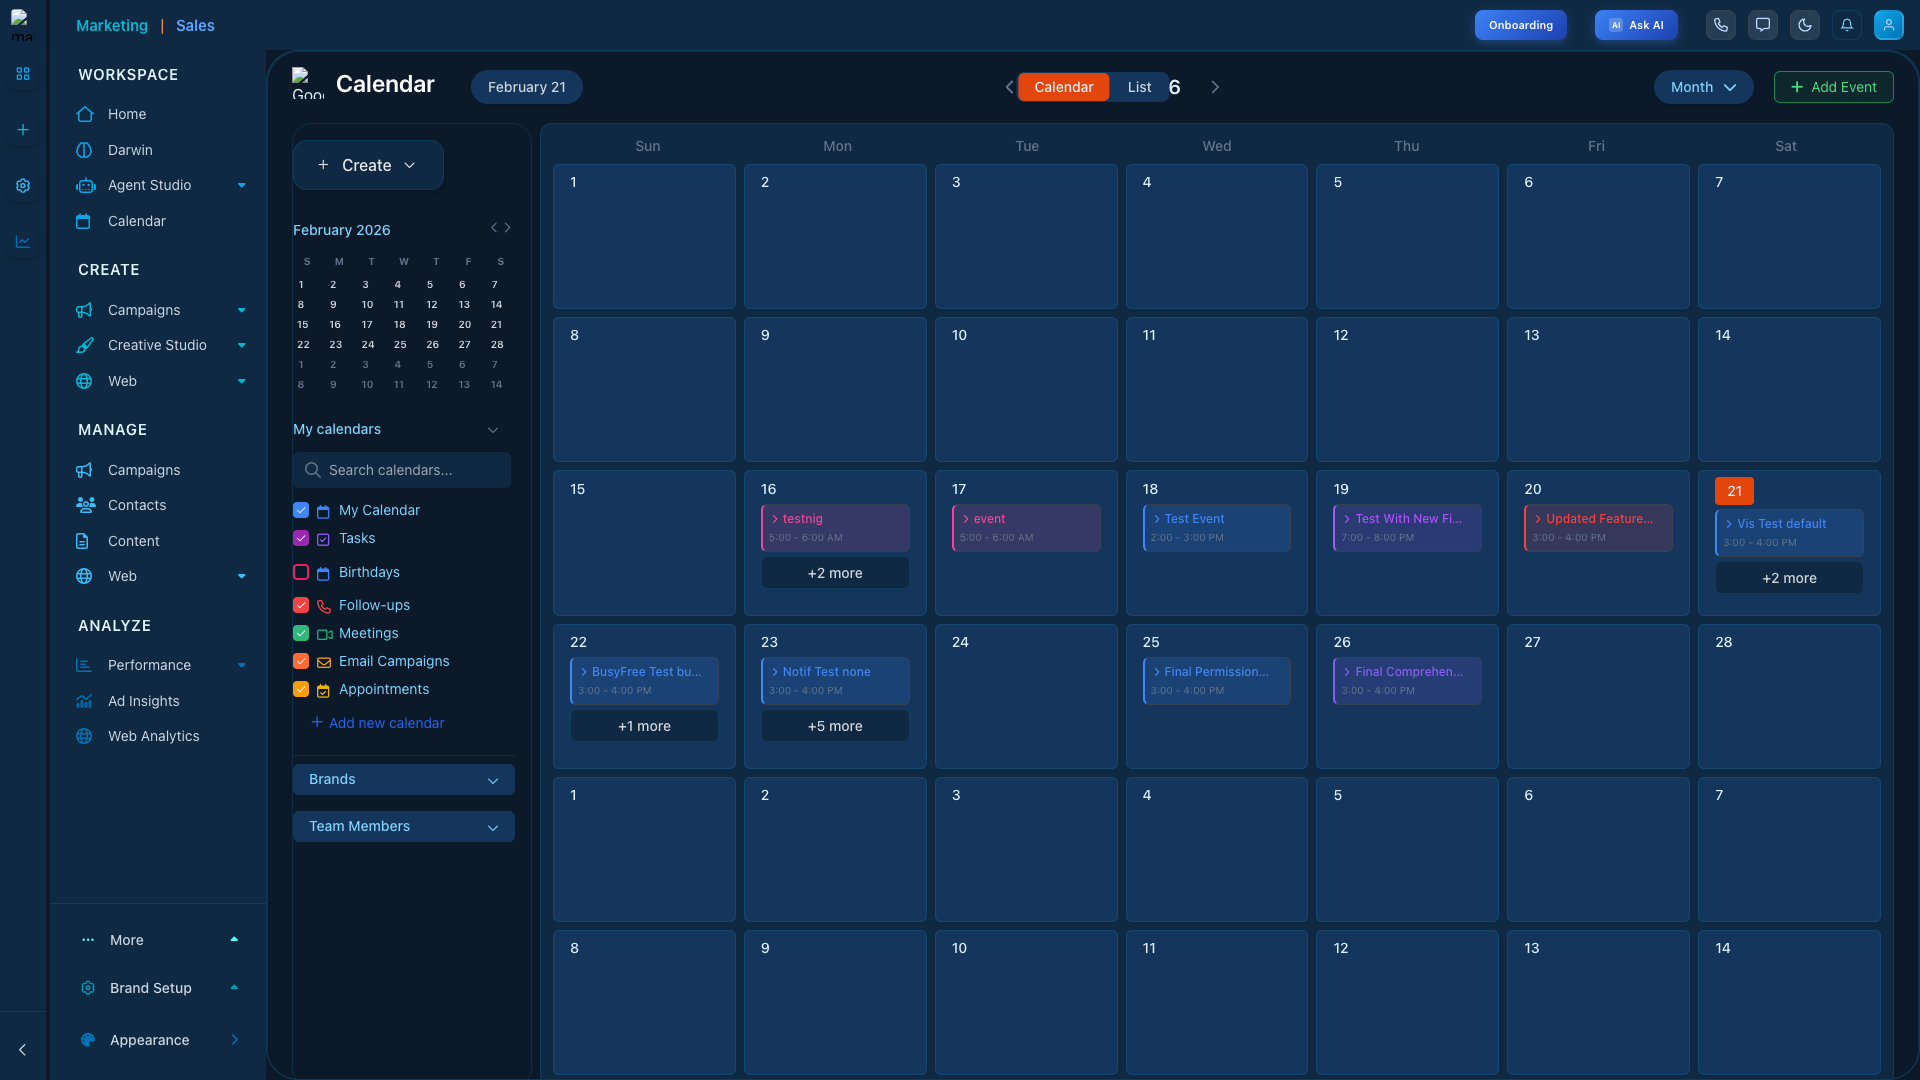Toggle dark mode moon icon
This screenshot has width=1920, height=1080.
coord(1804,25)
